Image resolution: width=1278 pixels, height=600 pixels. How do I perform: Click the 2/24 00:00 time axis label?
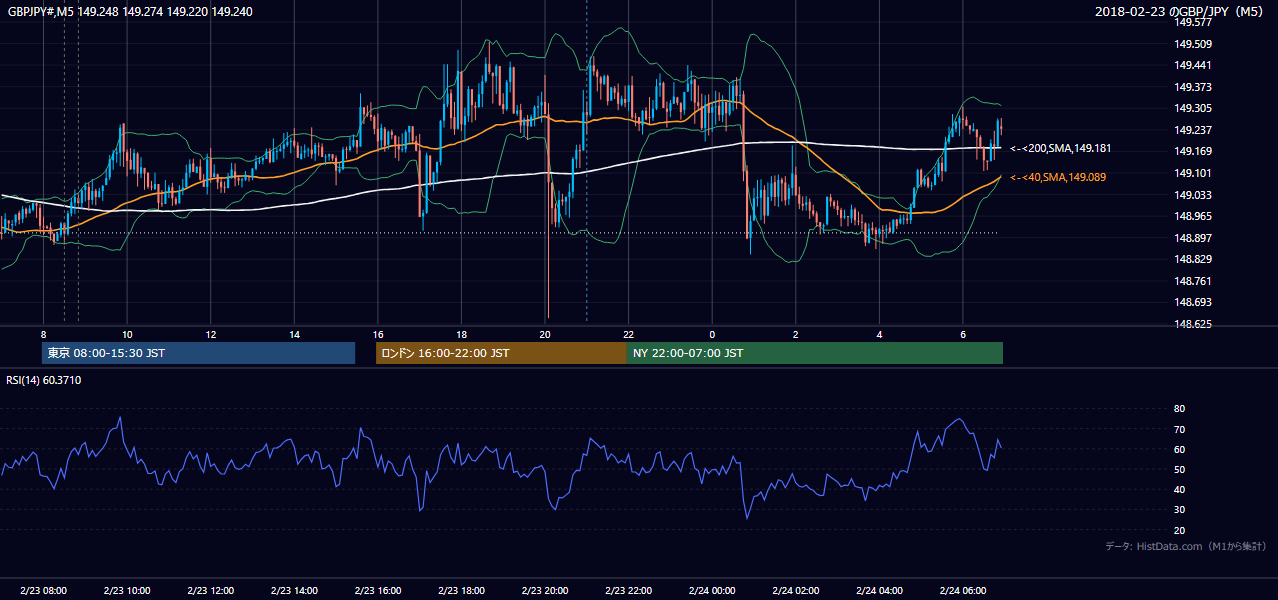[x=712, y=590]
